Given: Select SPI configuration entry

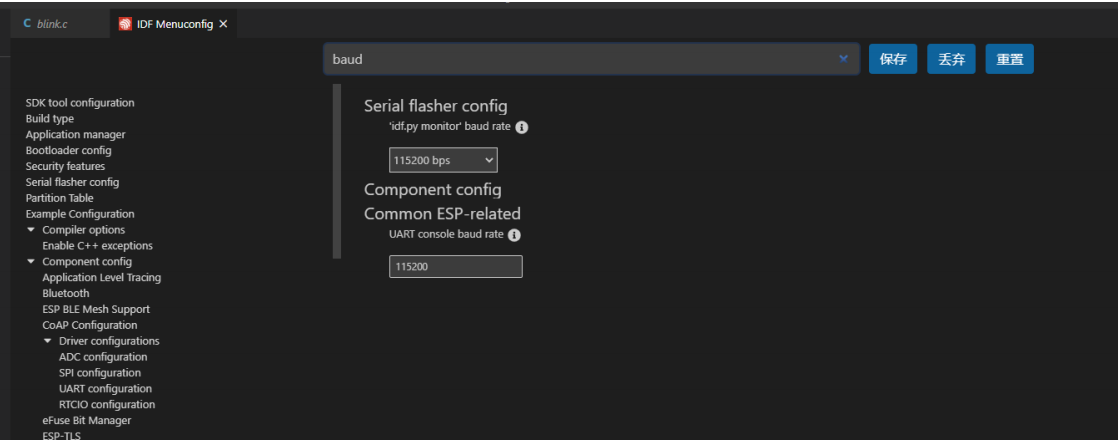Looking at the screenshot, I should point(100,373).
